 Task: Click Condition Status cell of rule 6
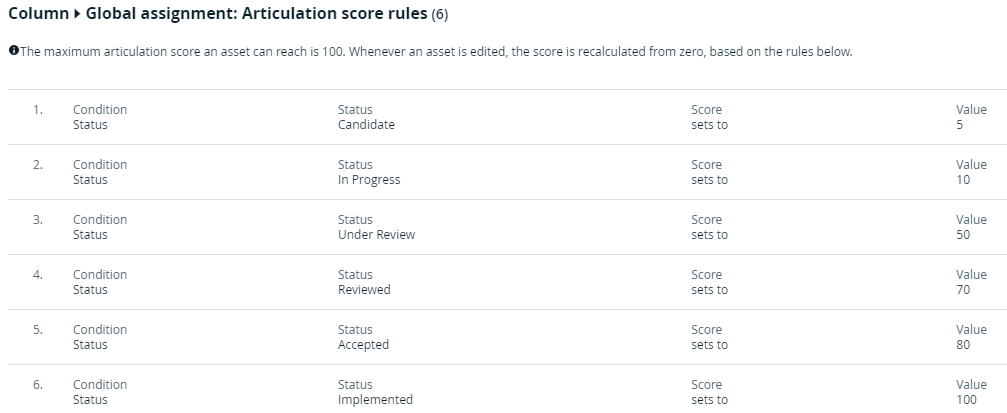[100, 392]
